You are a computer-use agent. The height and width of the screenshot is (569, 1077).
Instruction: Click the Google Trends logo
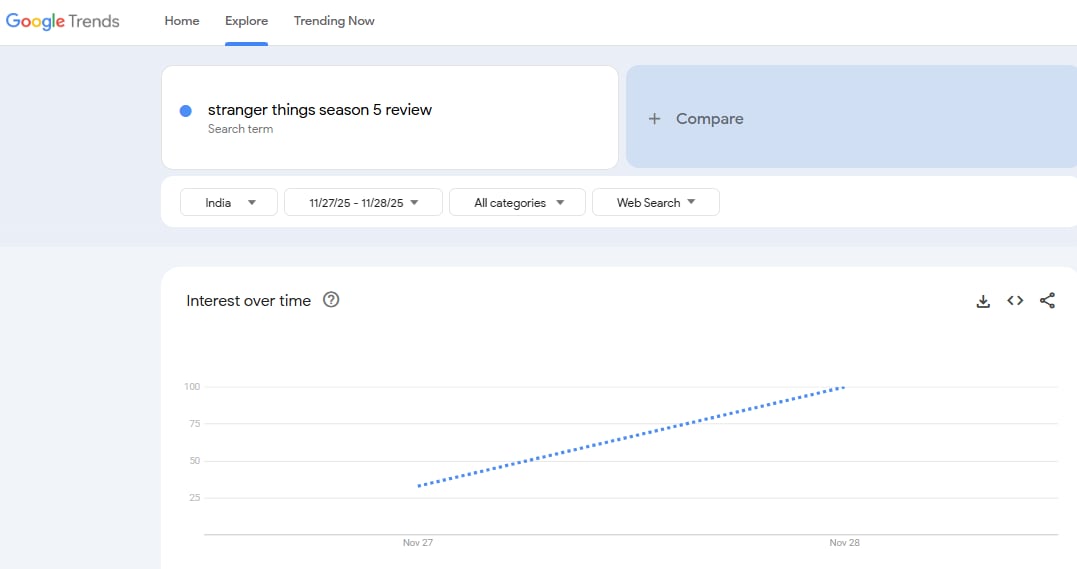(x=63, y=21)
